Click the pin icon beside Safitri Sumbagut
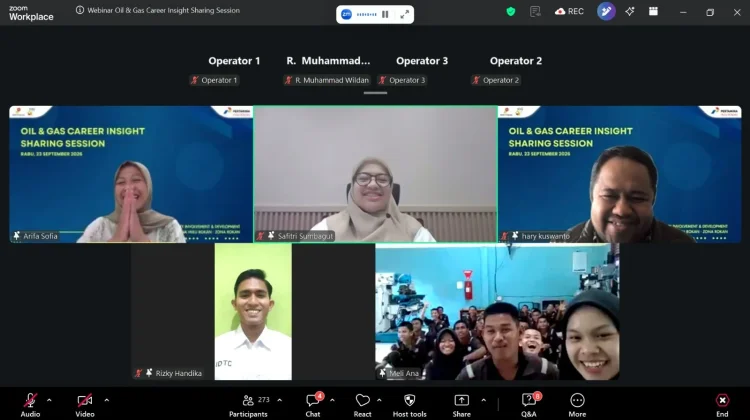The image size is (750, 420). point(271,236)
